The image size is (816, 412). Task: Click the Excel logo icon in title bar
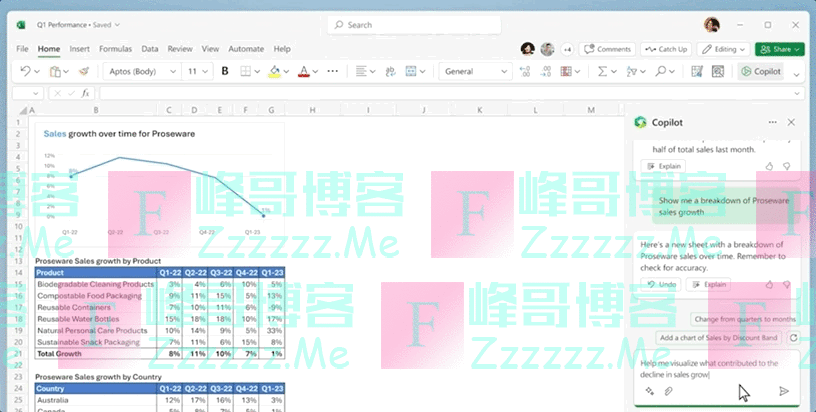click(x=21, y=25)
